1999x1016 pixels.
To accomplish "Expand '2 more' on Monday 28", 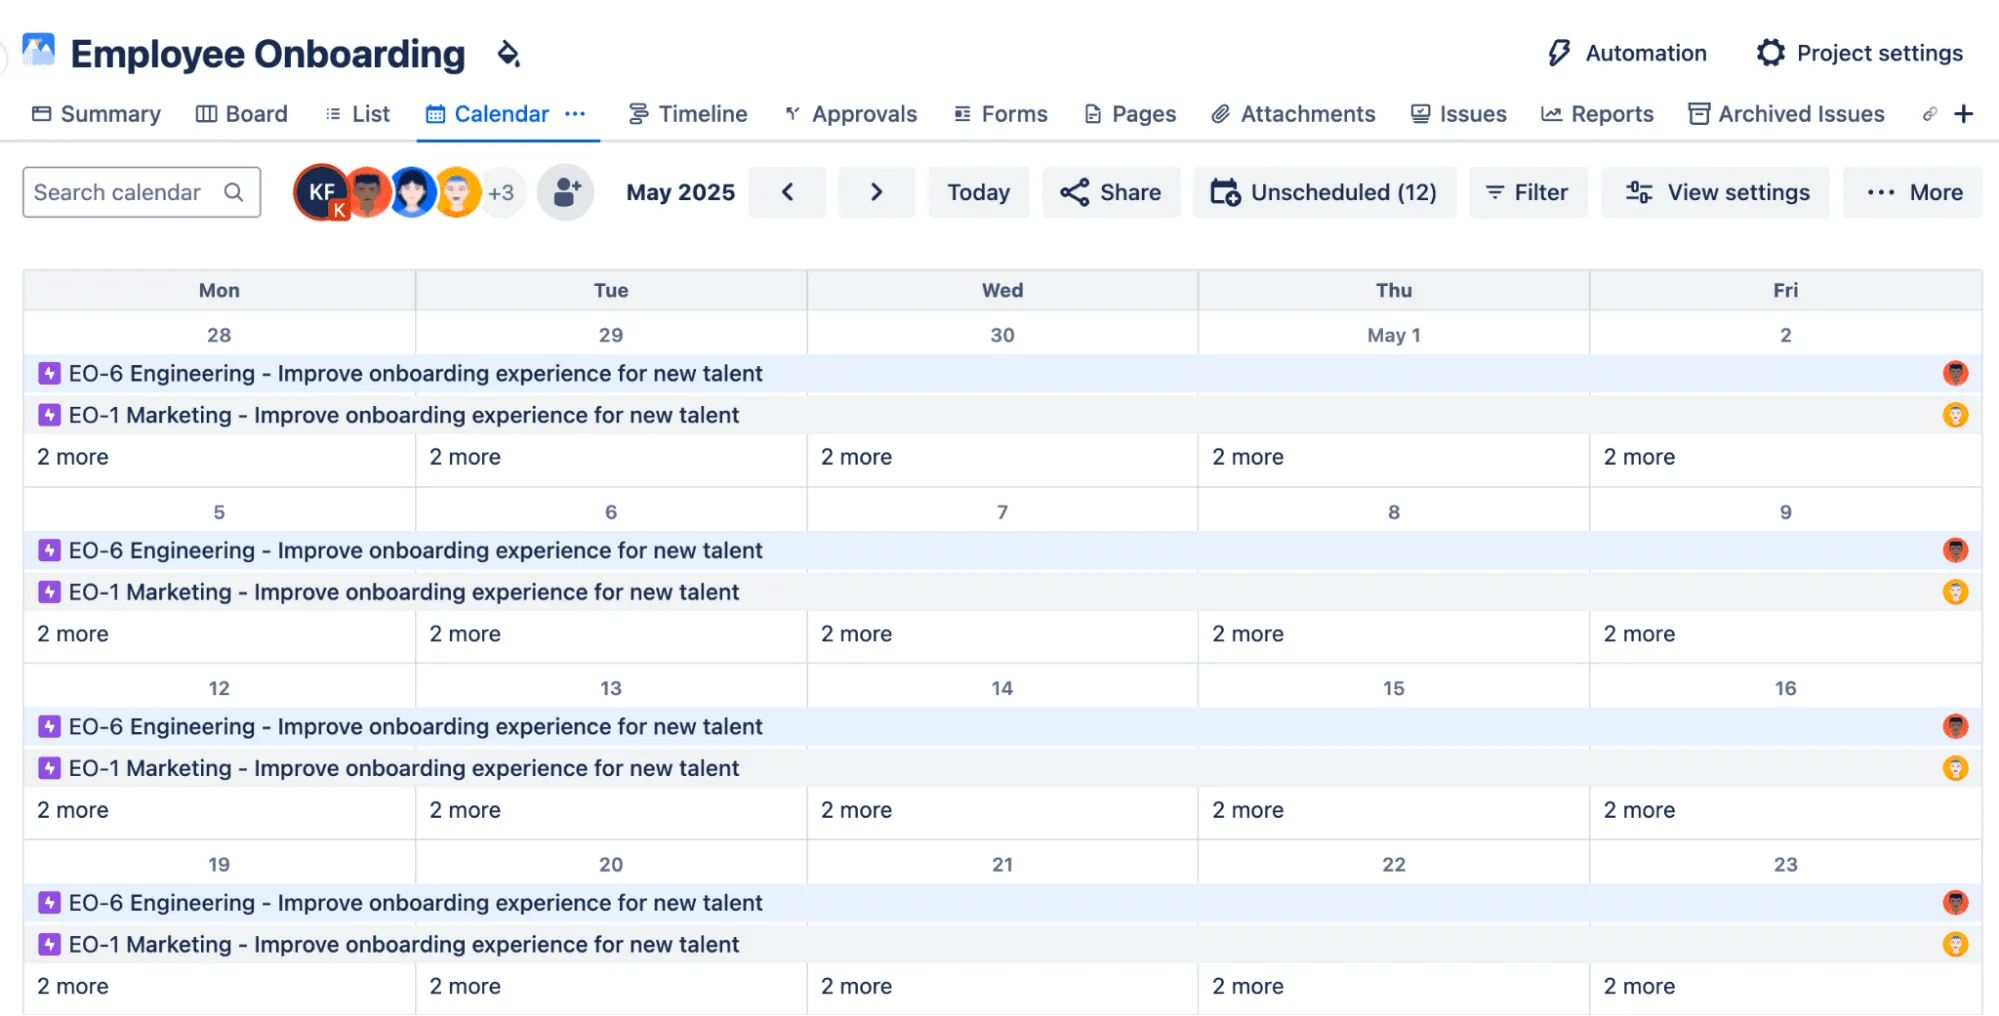I will [x=73, y=457].
